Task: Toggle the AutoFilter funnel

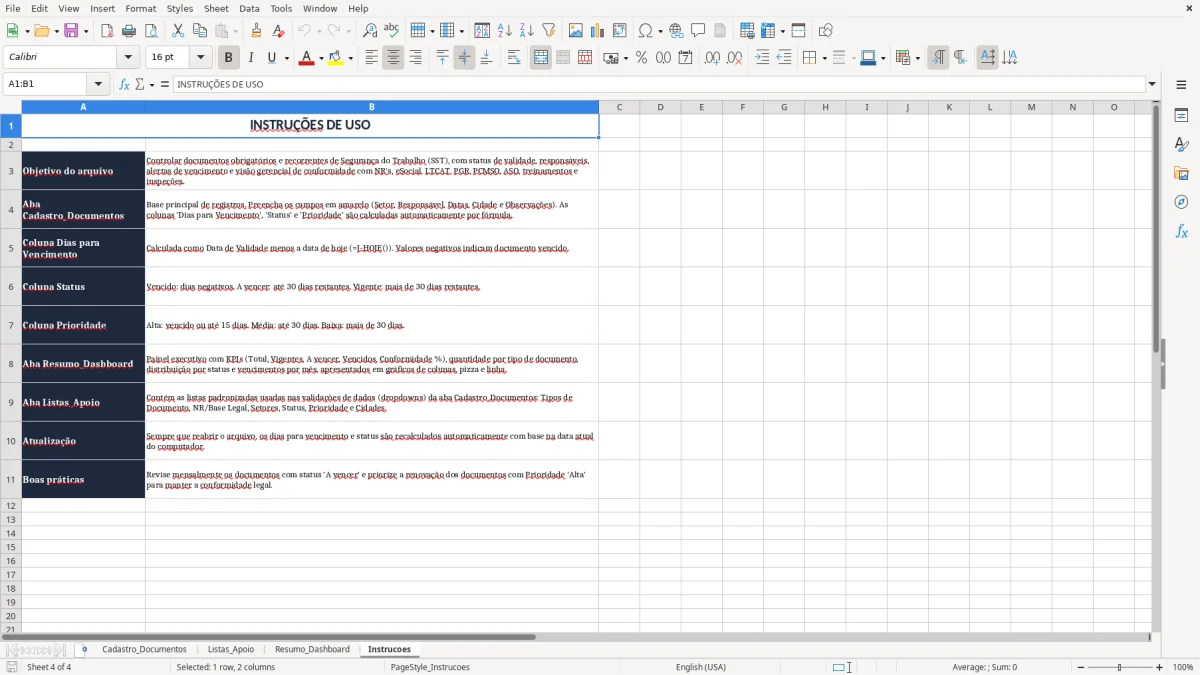Action: pyautogui.click(x=548, y=31)
